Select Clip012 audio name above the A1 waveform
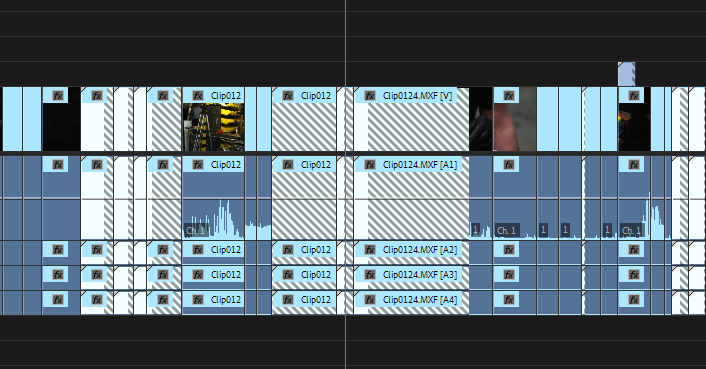 226,165
